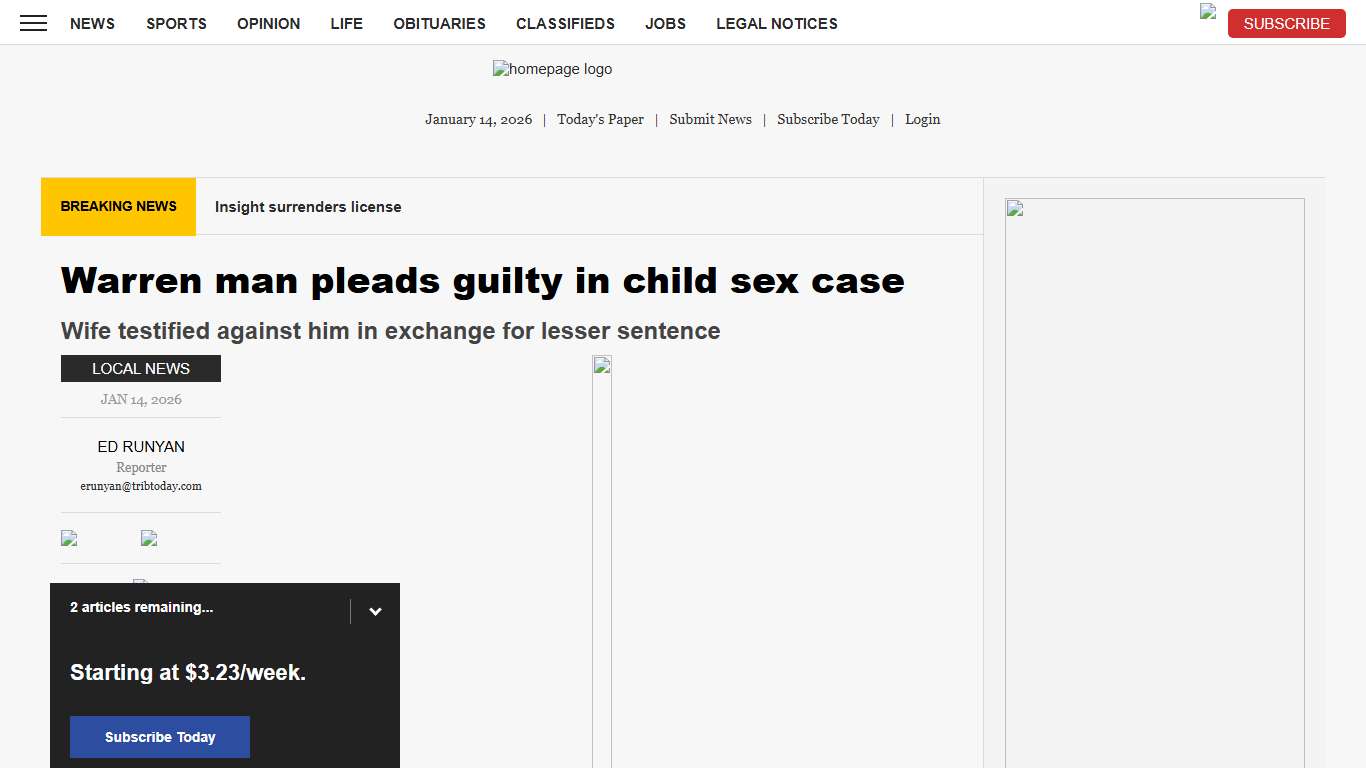Click the homepage logo image
1366x768 pixels.
coord(551,69)
